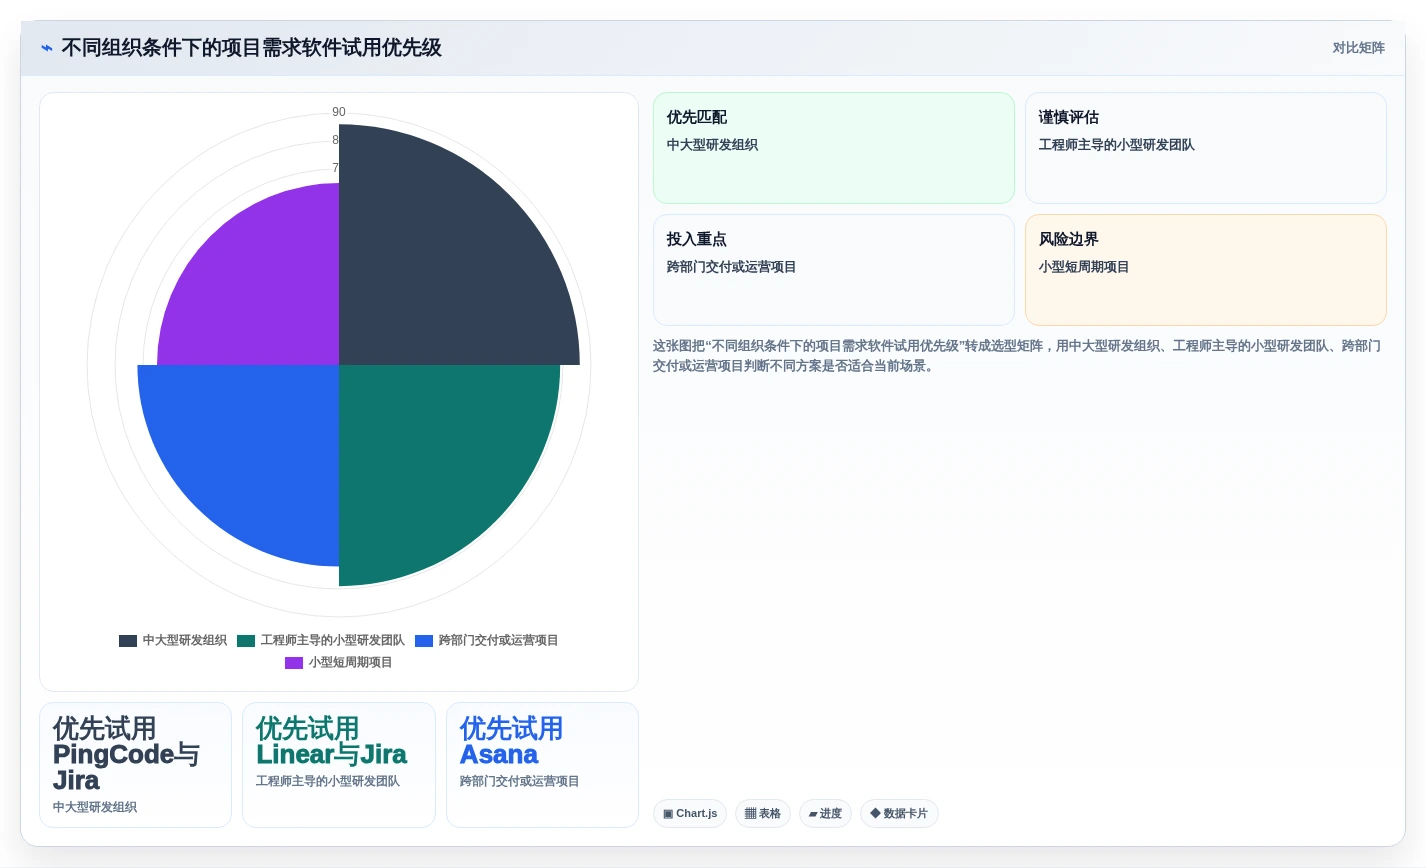Click 中大型研发组织 text under PingCode card
This screenshot has width=1426, height=868.
point(95,807)
